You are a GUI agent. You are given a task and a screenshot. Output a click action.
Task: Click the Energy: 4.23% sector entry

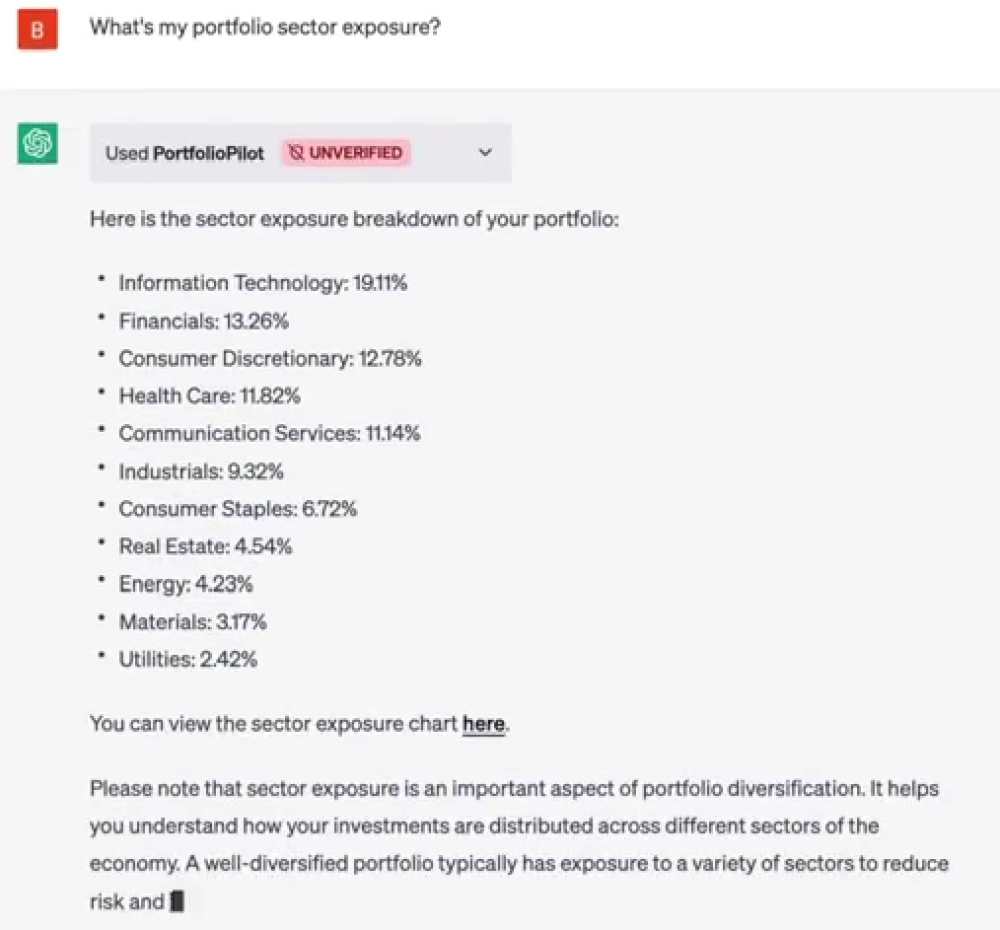(185, 583)
